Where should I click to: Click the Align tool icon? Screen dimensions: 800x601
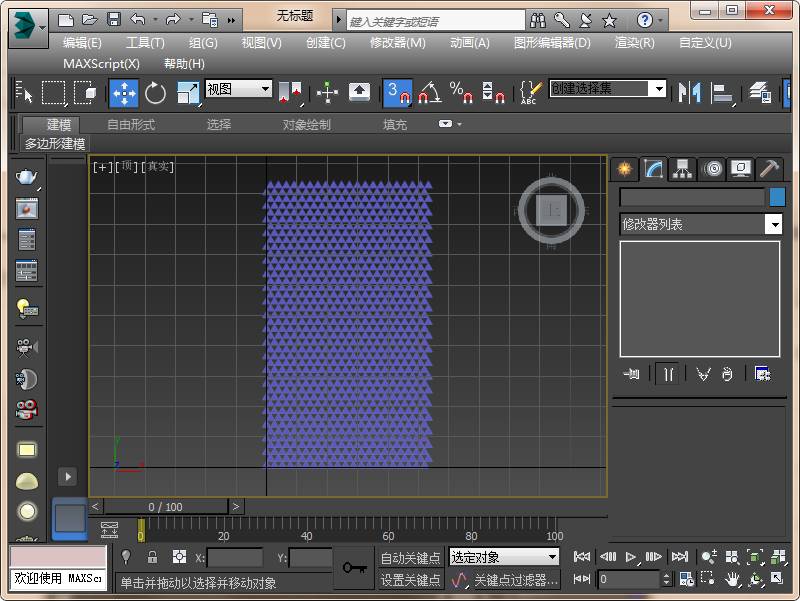(722, 93)
